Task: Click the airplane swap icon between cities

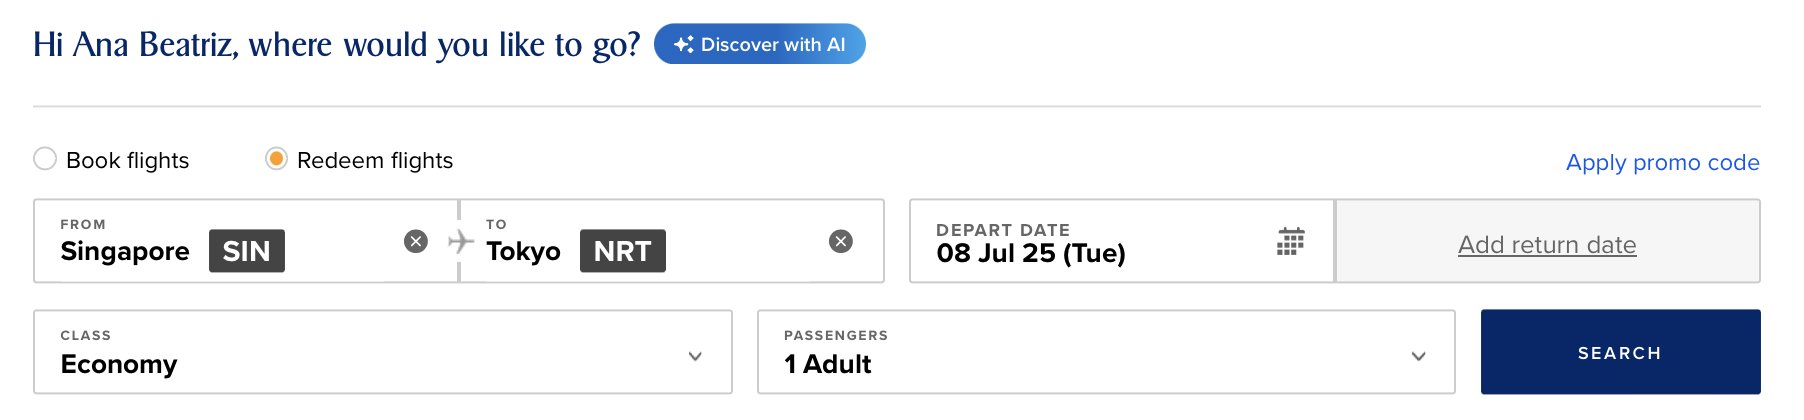Action: (460, 241)
